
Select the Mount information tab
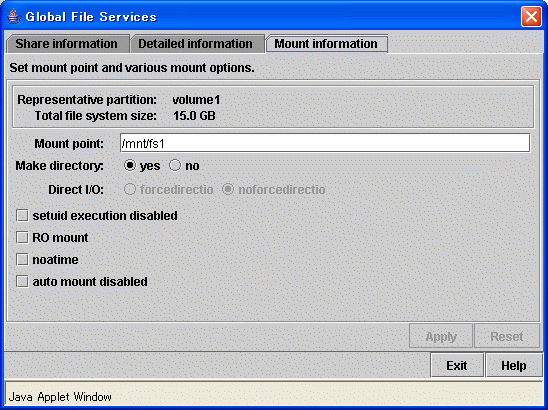[326, 44]
